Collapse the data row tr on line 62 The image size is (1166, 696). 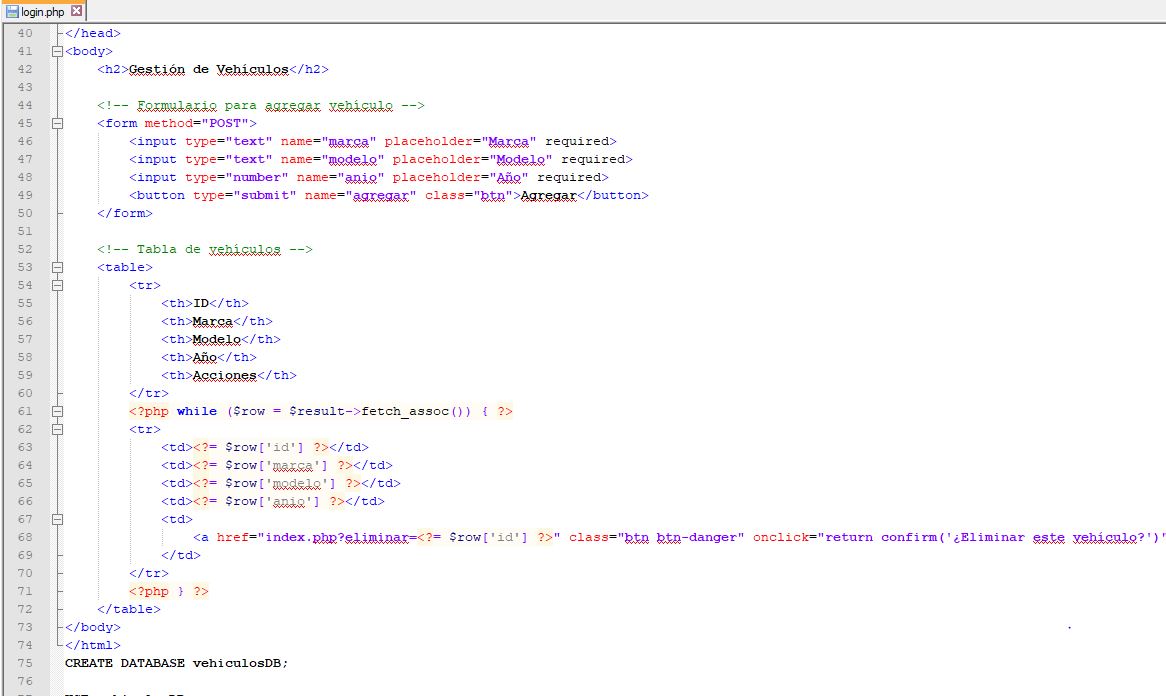(57, 429)
